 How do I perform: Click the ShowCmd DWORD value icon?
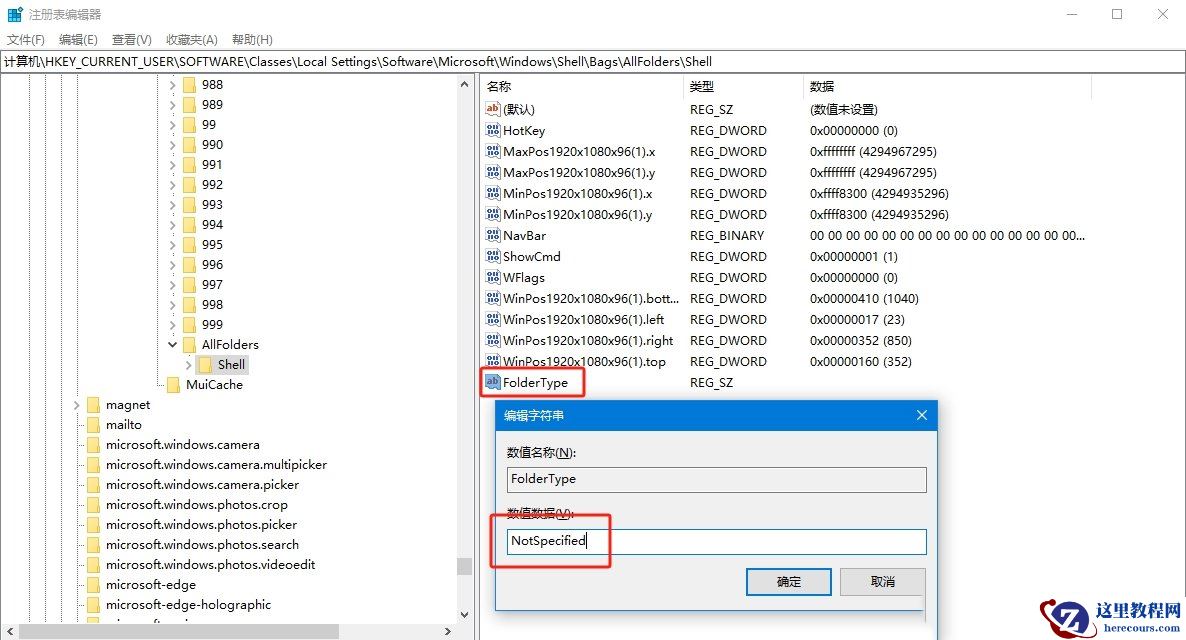[492, 256]
